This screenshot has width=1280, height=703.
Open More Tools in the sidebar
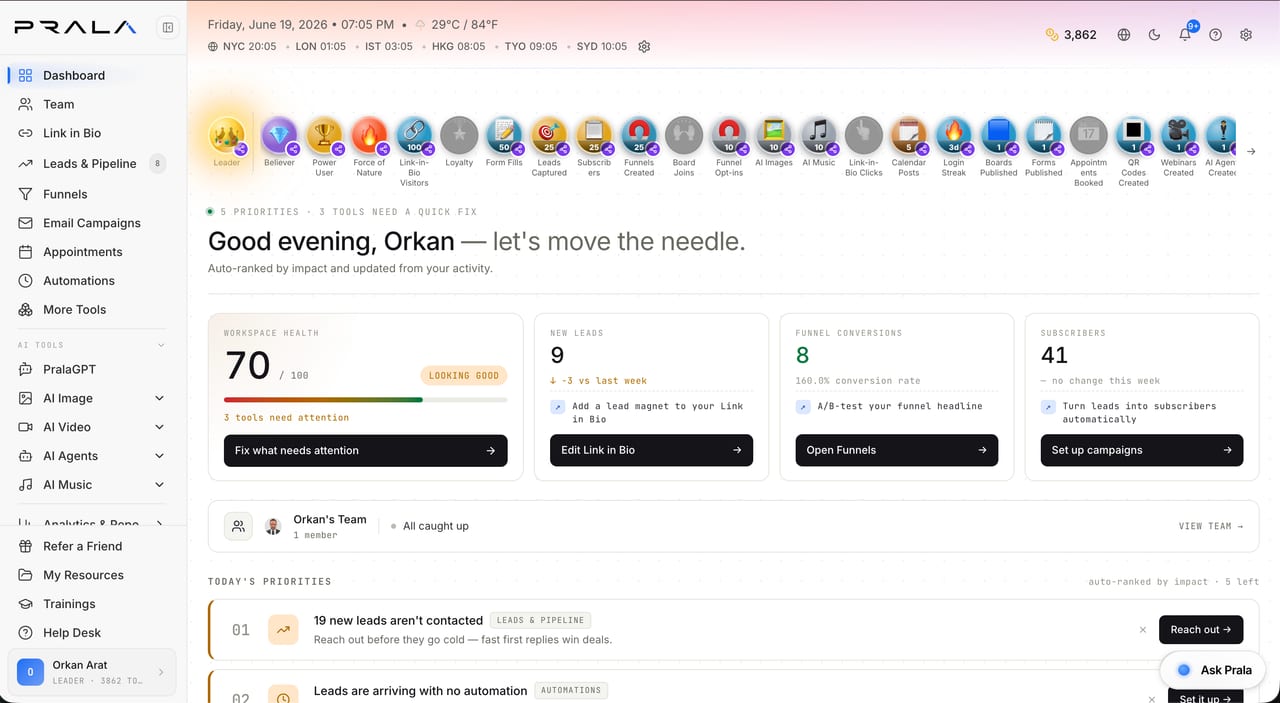pos(92,310)
